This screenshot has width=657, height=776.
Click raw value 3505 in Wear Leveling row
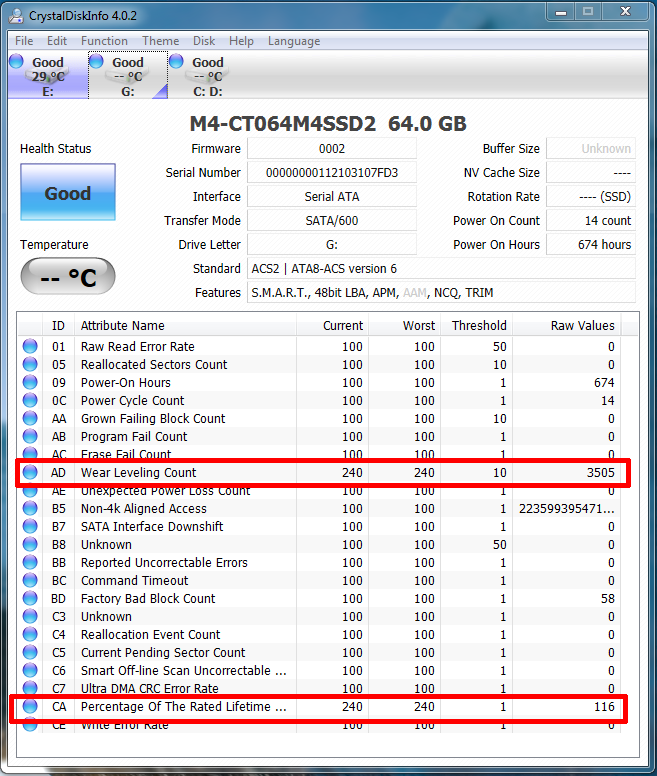tap(601, 472)
